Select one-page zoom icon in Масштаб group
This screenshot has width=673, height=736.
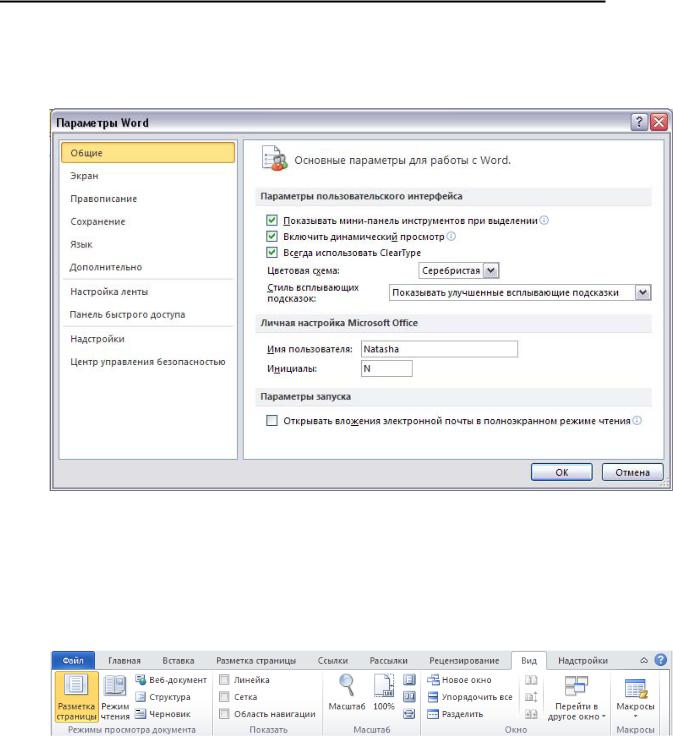coord(409,680)
